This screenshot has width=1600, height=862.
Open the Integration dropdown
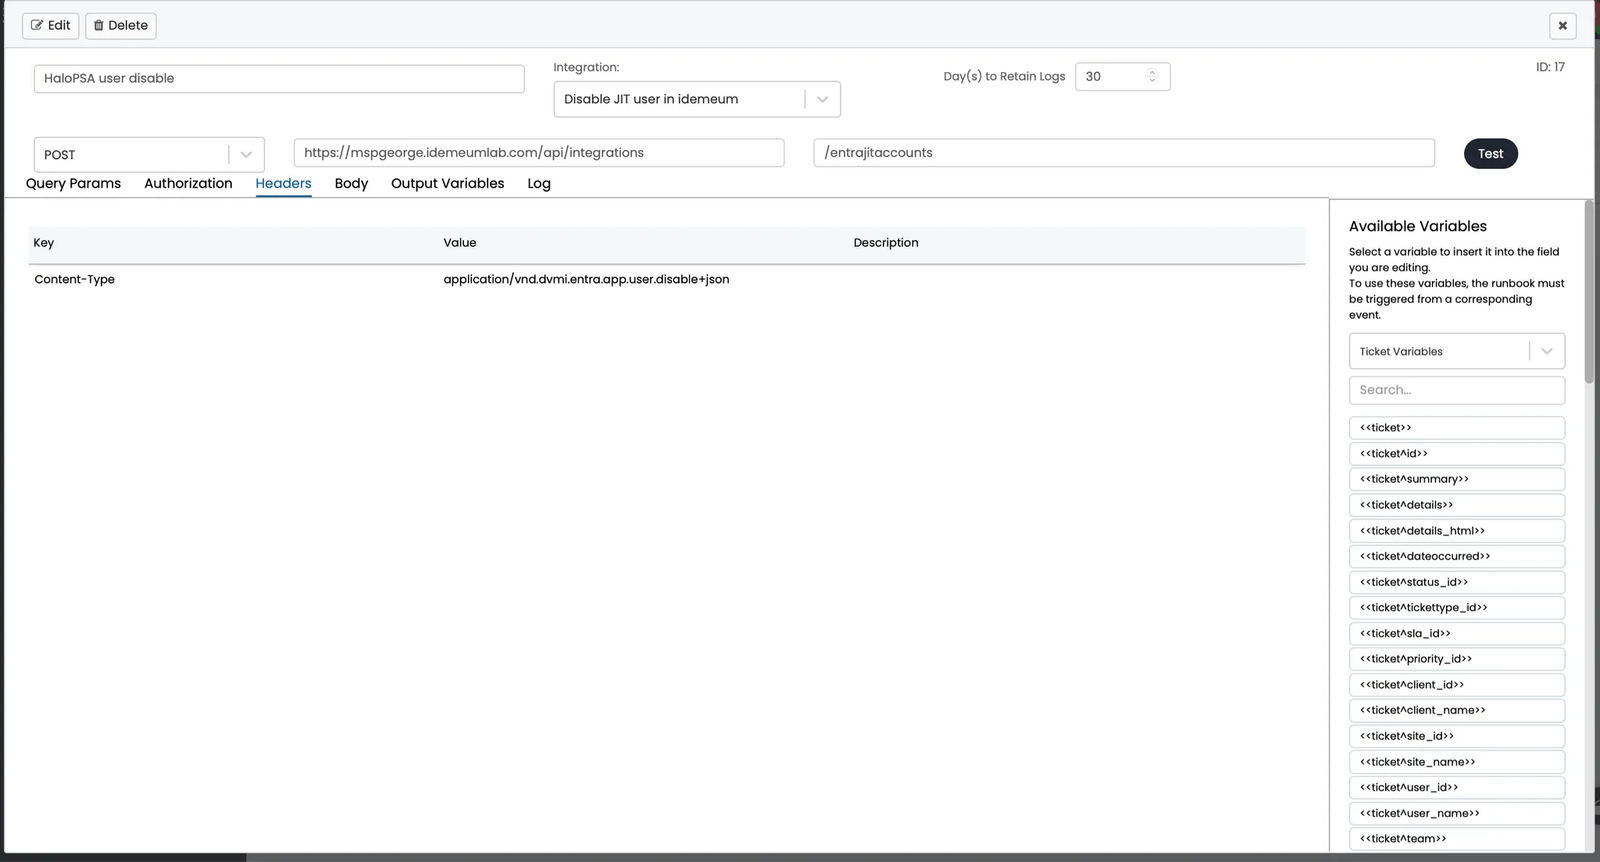pyautogui.click(x=697, y=99)
